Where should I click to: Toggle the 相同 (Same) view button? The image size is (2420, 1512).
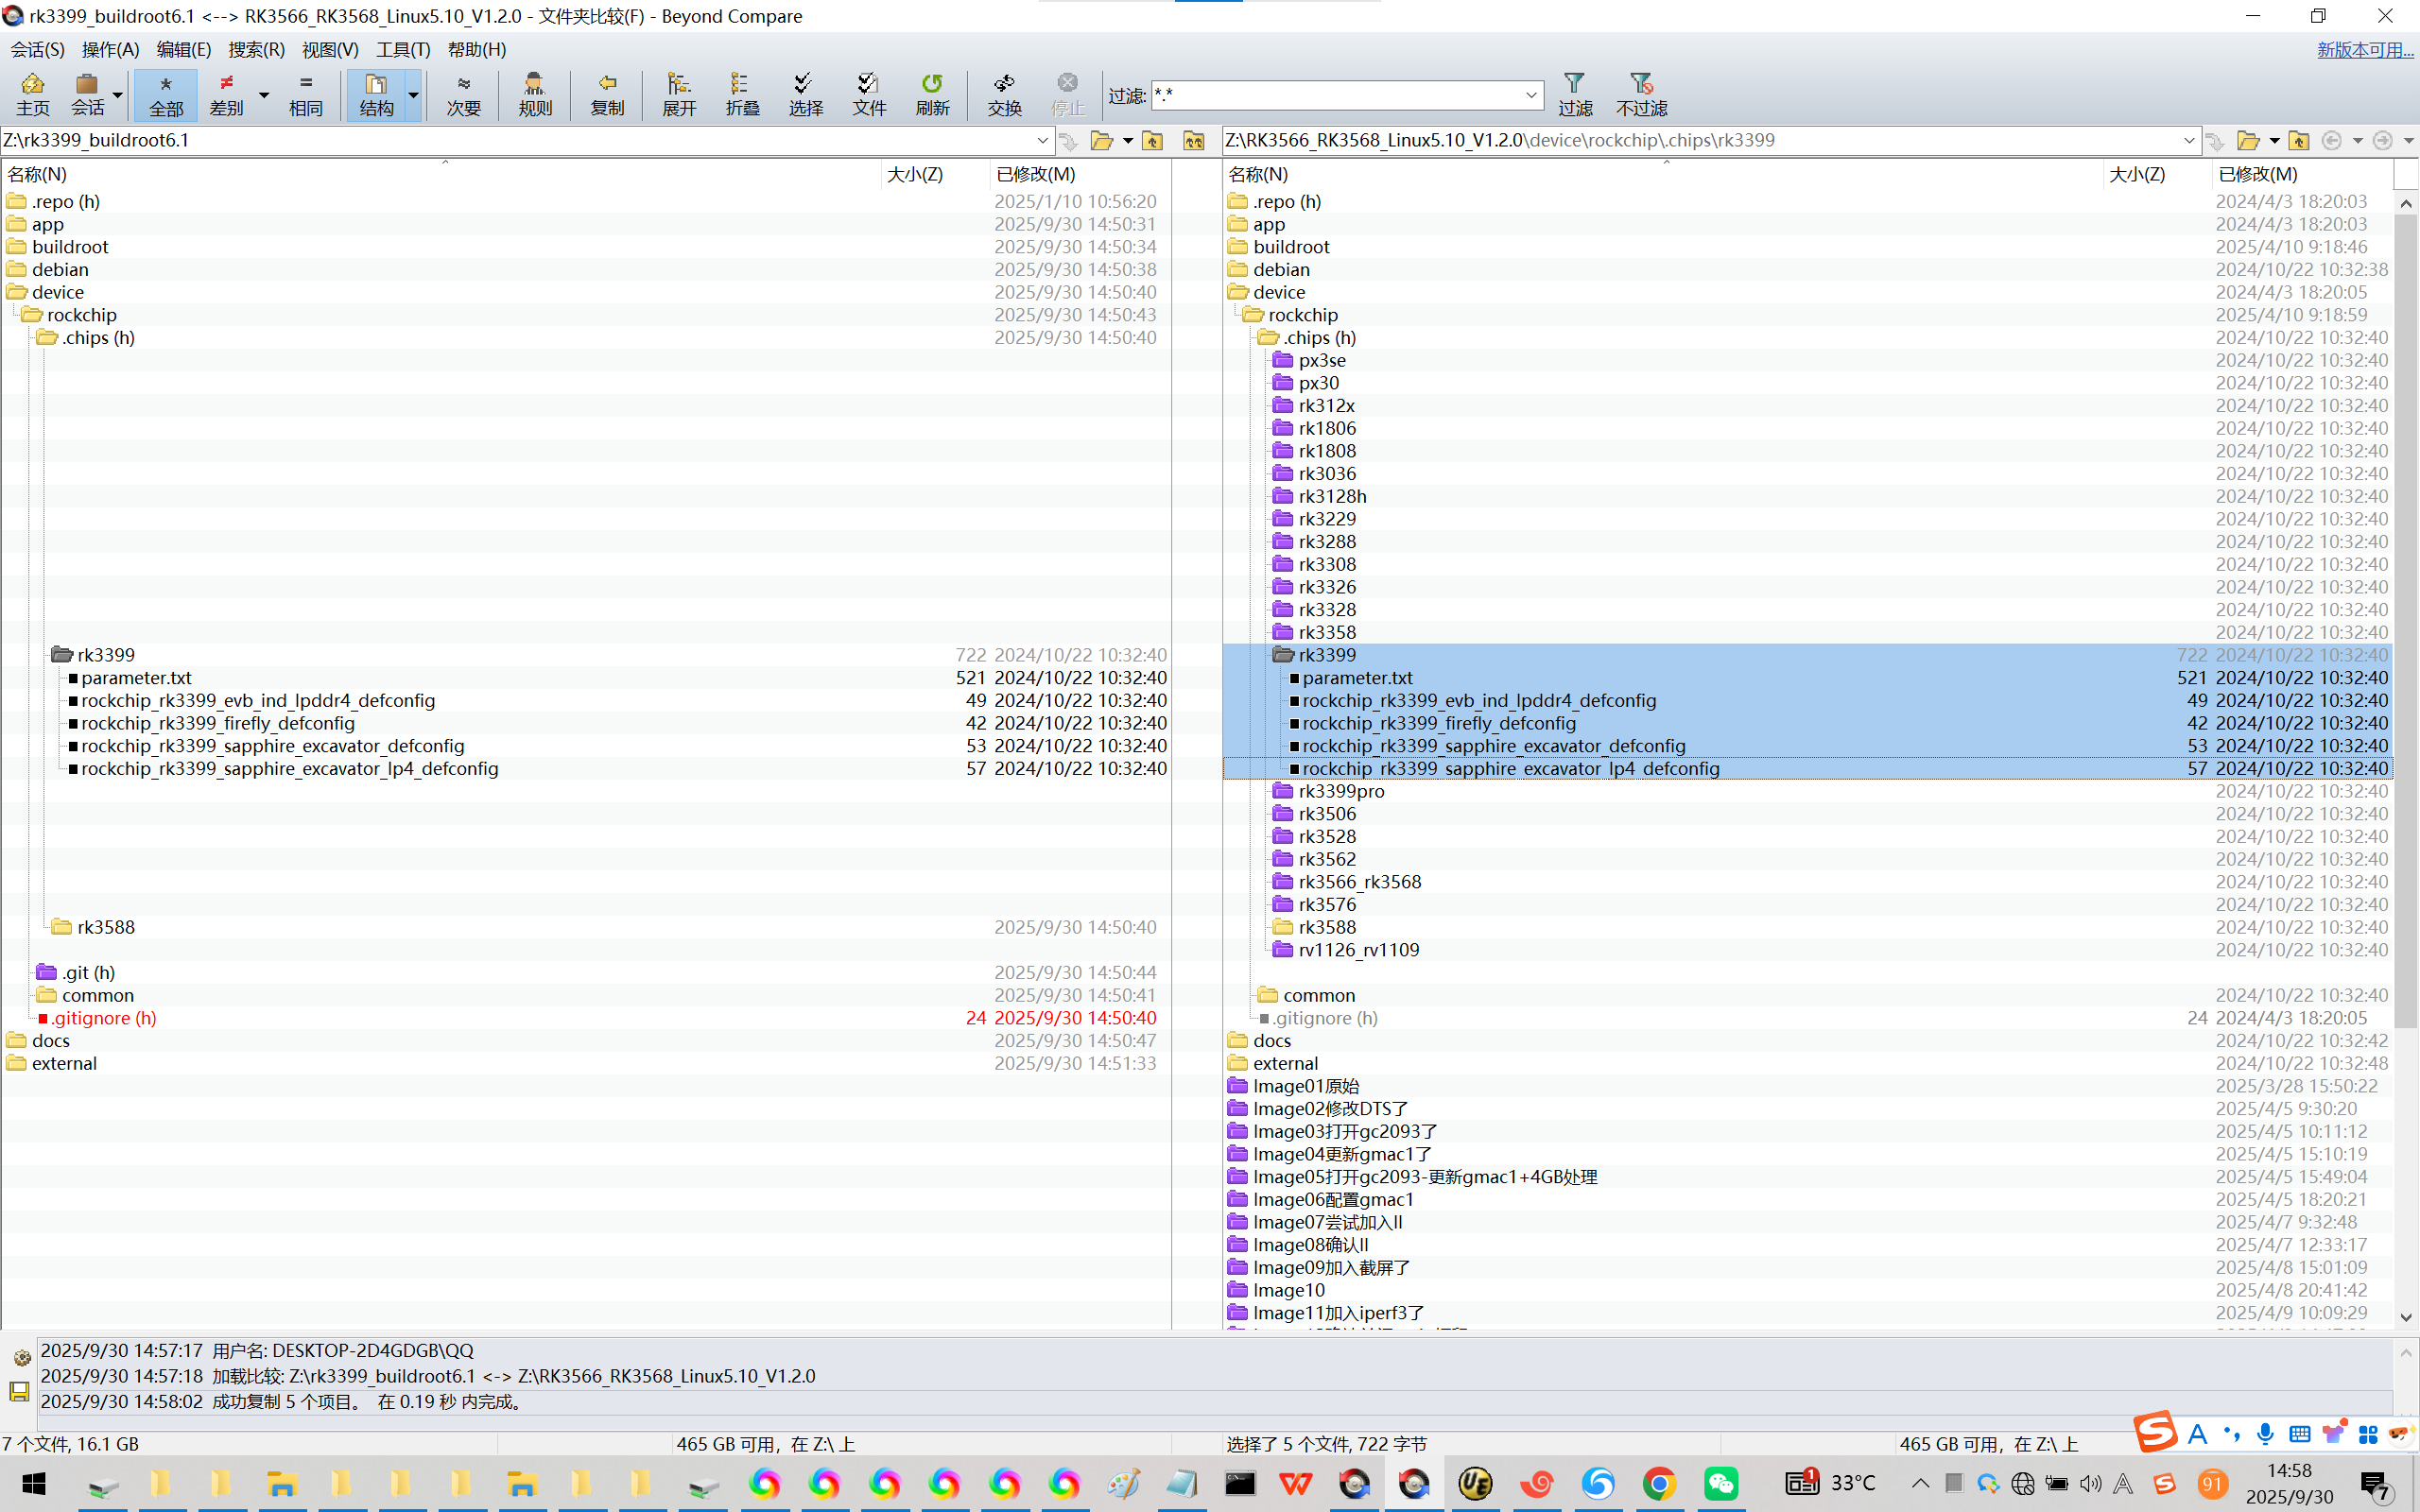coord(305,95)
